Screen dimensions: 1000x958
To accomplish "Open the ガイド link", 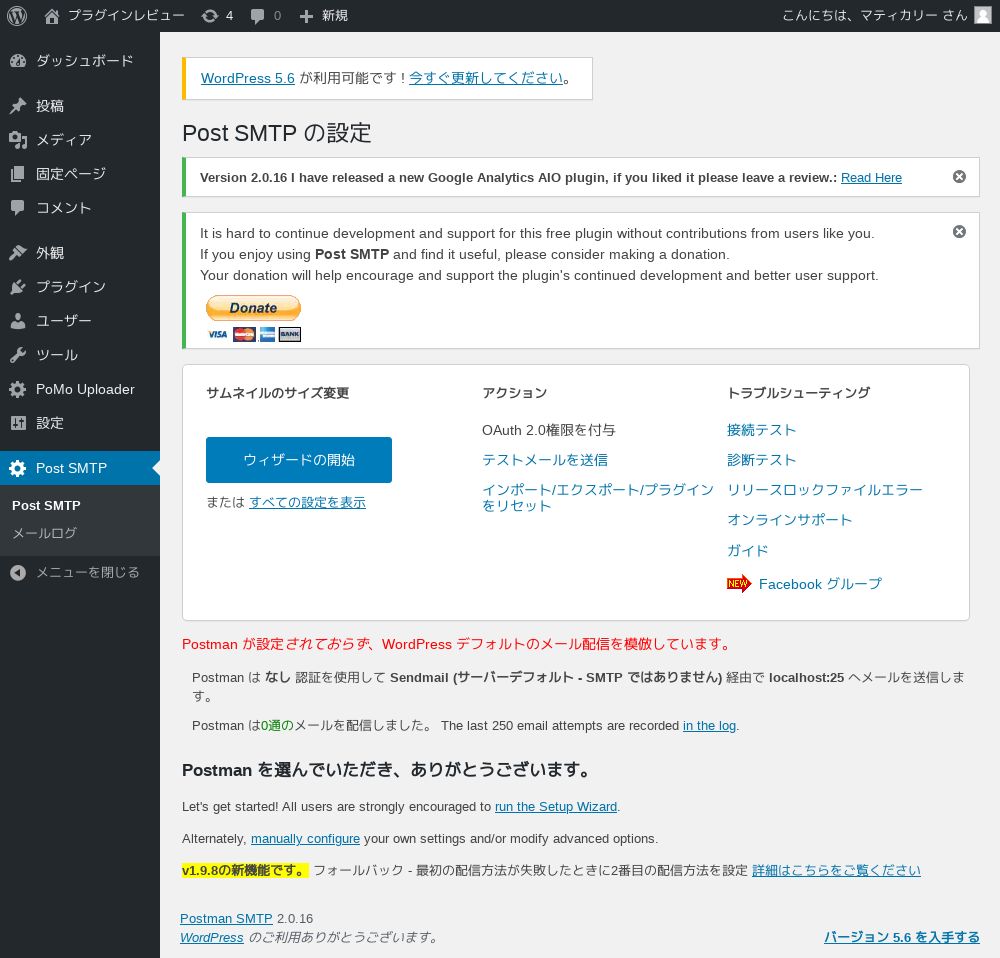I will pos(747,550).
